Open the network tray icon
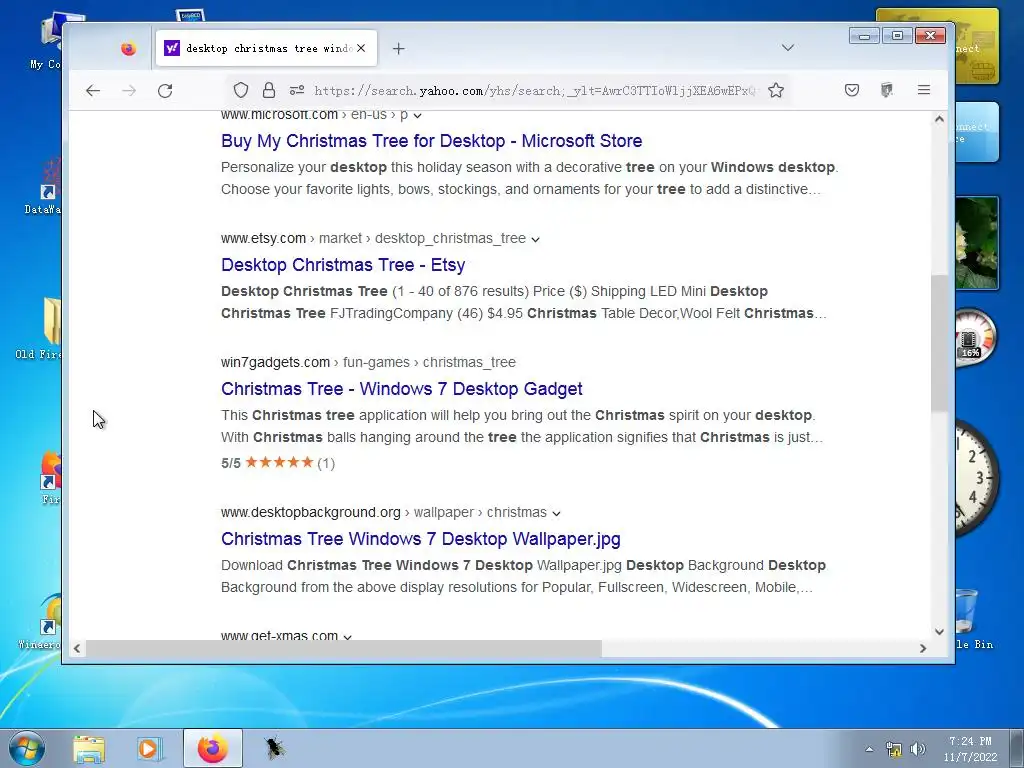This screenshot has width=1024, height=768. click(x=893, y=749)
